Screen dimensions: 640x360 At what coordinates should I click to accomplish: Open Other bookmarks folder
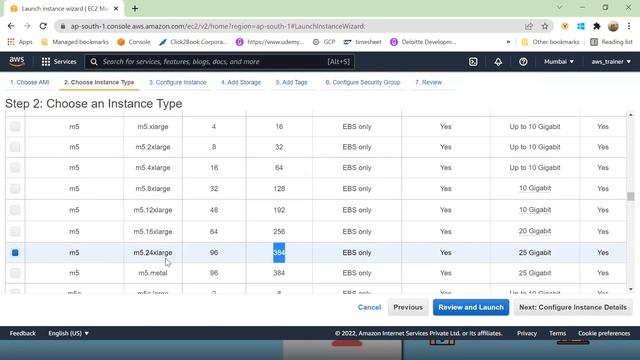[x=550, y=42]
